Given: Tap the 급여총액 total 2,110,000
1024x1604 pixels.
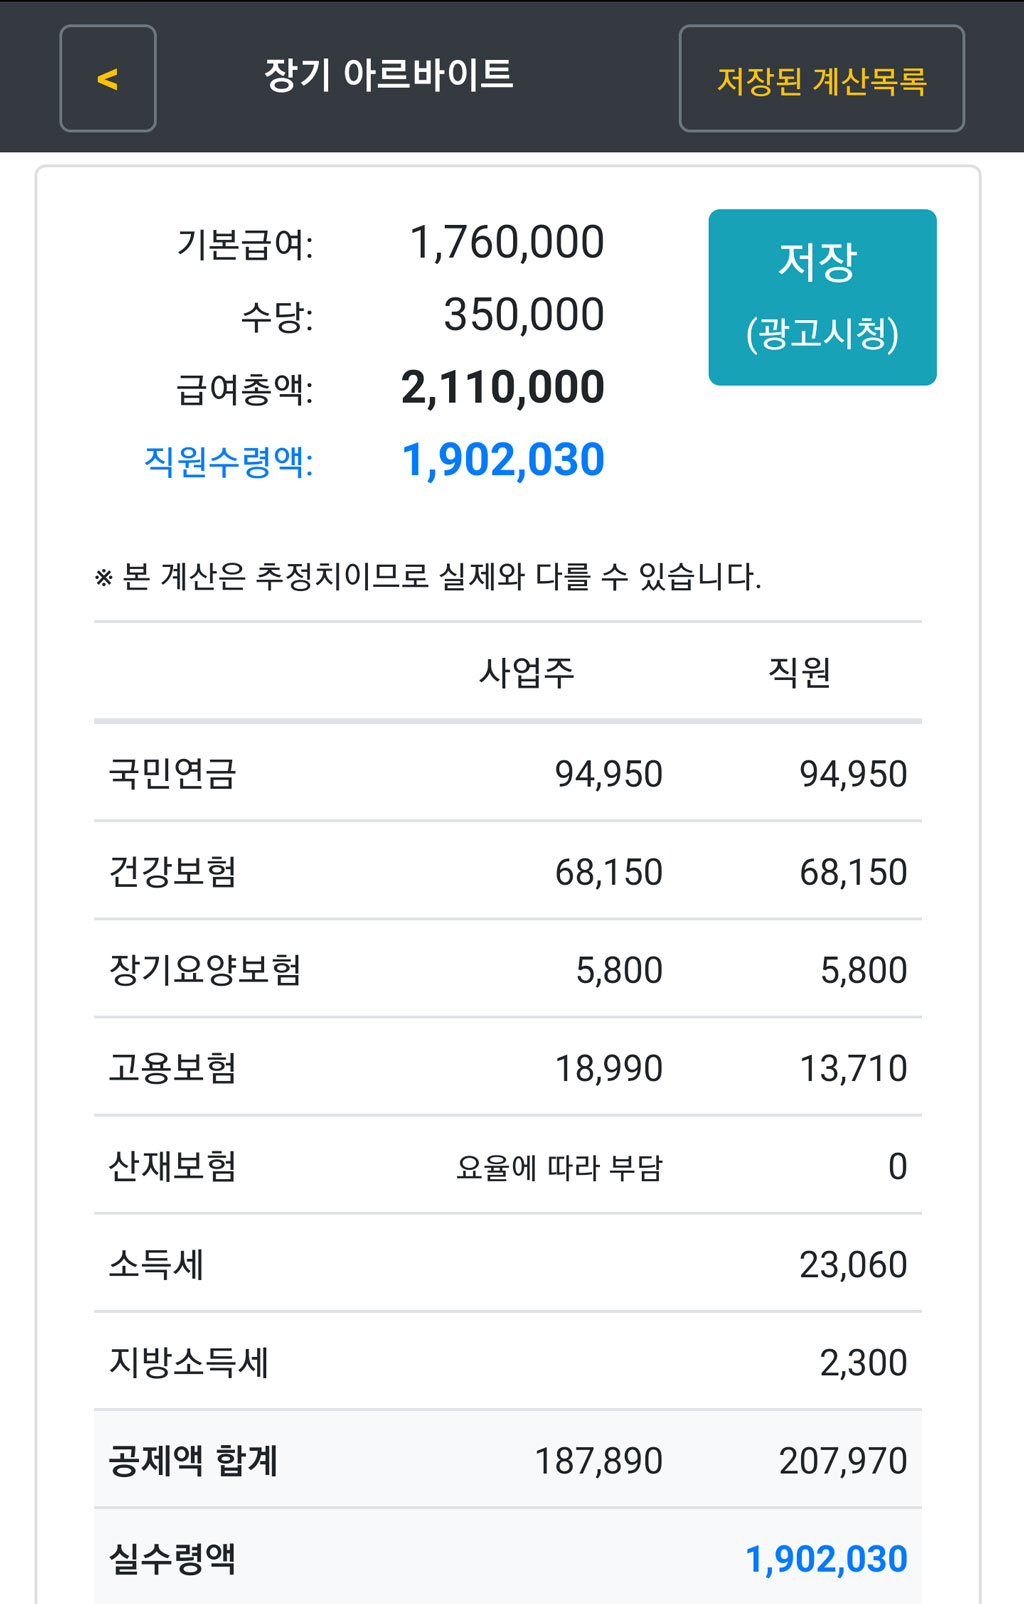Looking at the screenshot, I should pos(502,388).
